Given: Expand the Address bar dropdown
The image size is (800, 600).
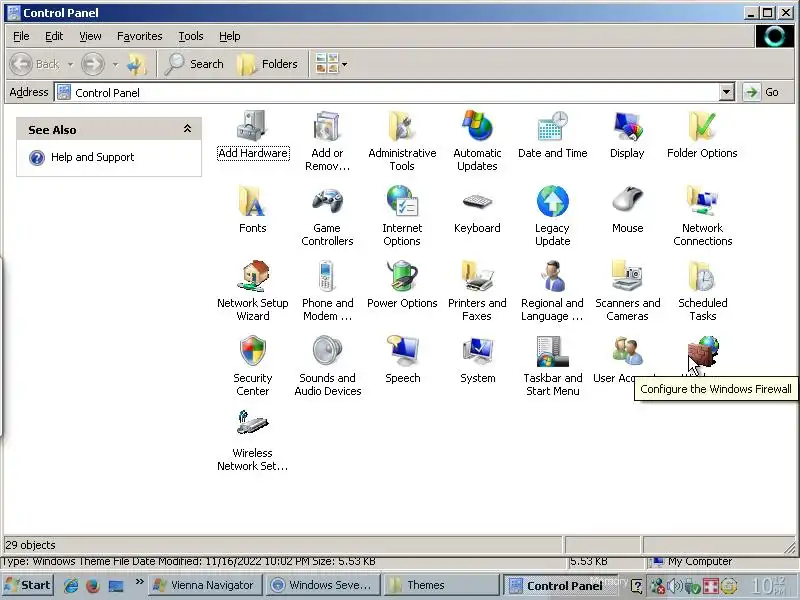Looking at the screenshot, I should click(727, 92).
